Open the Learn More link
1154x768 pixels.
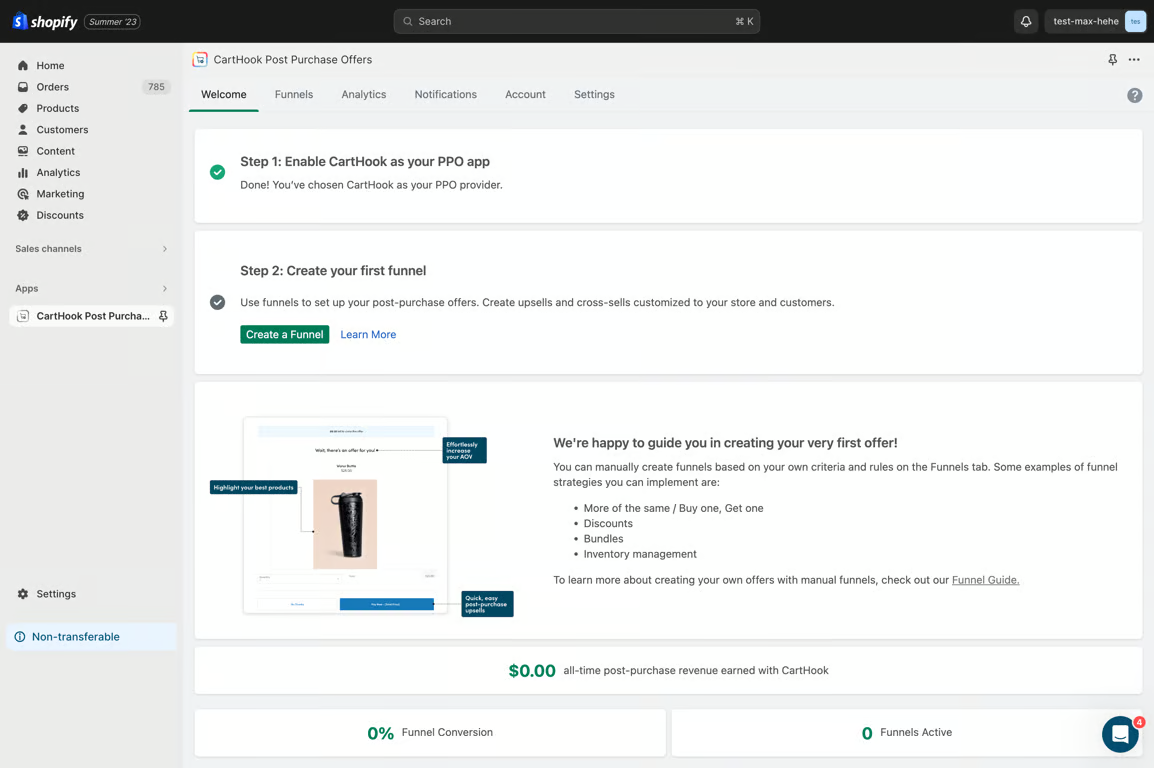point(368,334)
